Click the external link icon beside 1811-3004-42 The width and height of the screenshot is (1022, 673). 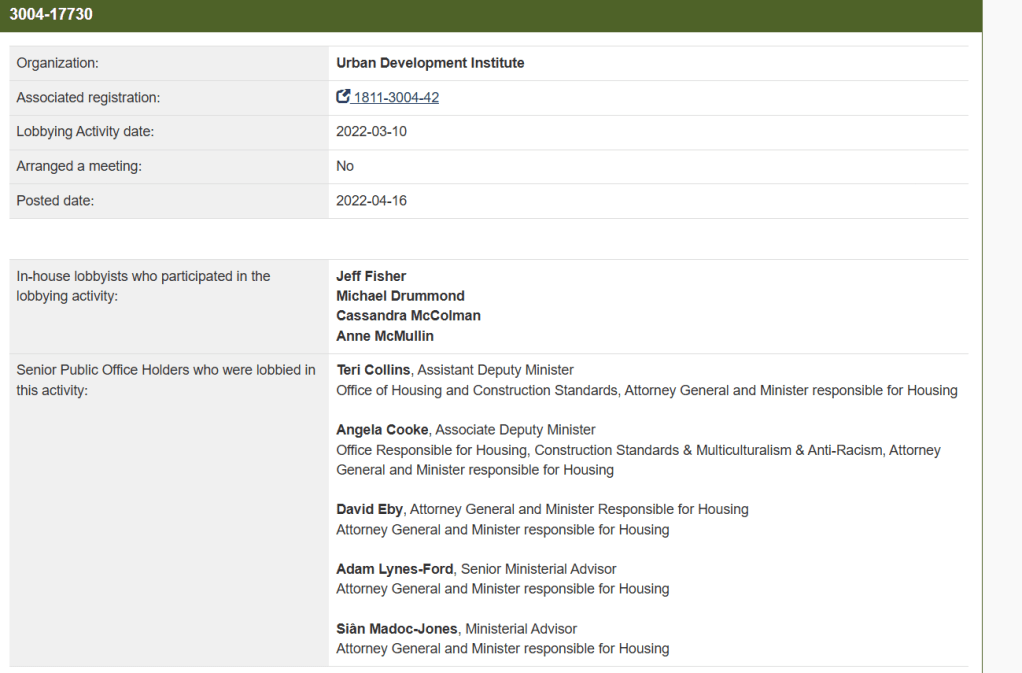[x=343, y=97]
